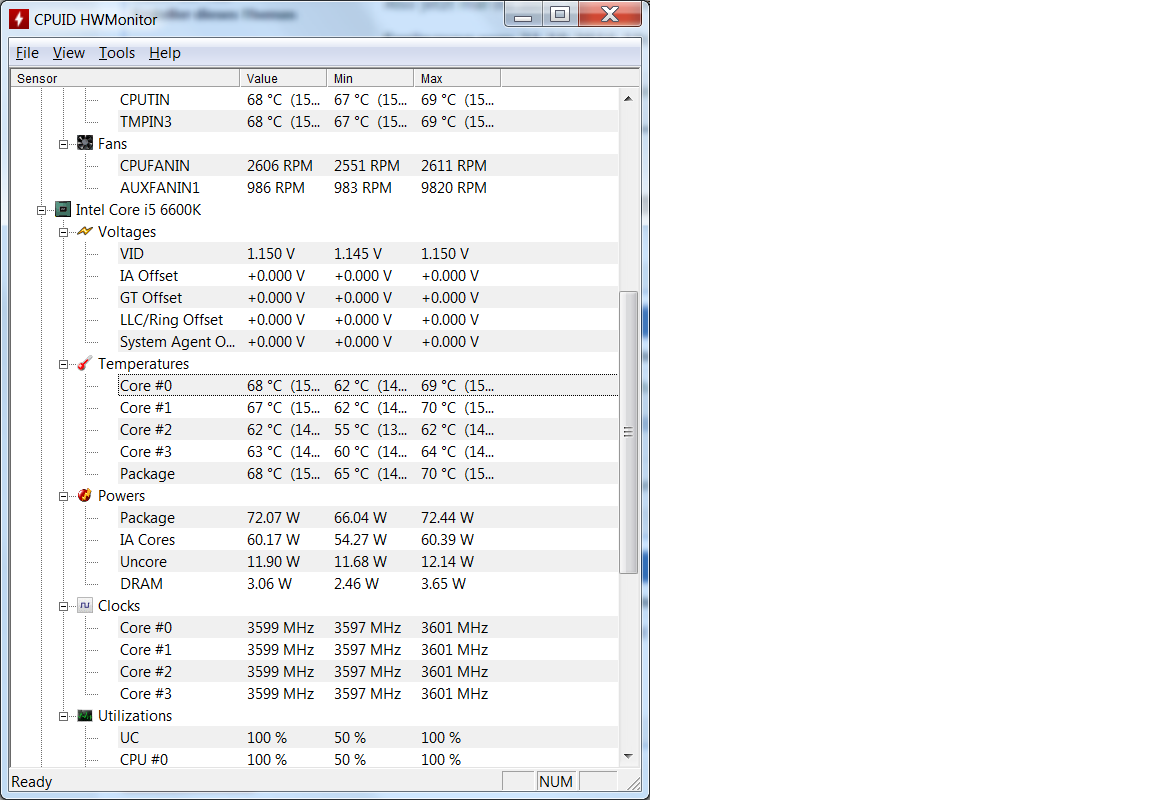Select the IA Cores power row

coord(367,540)
